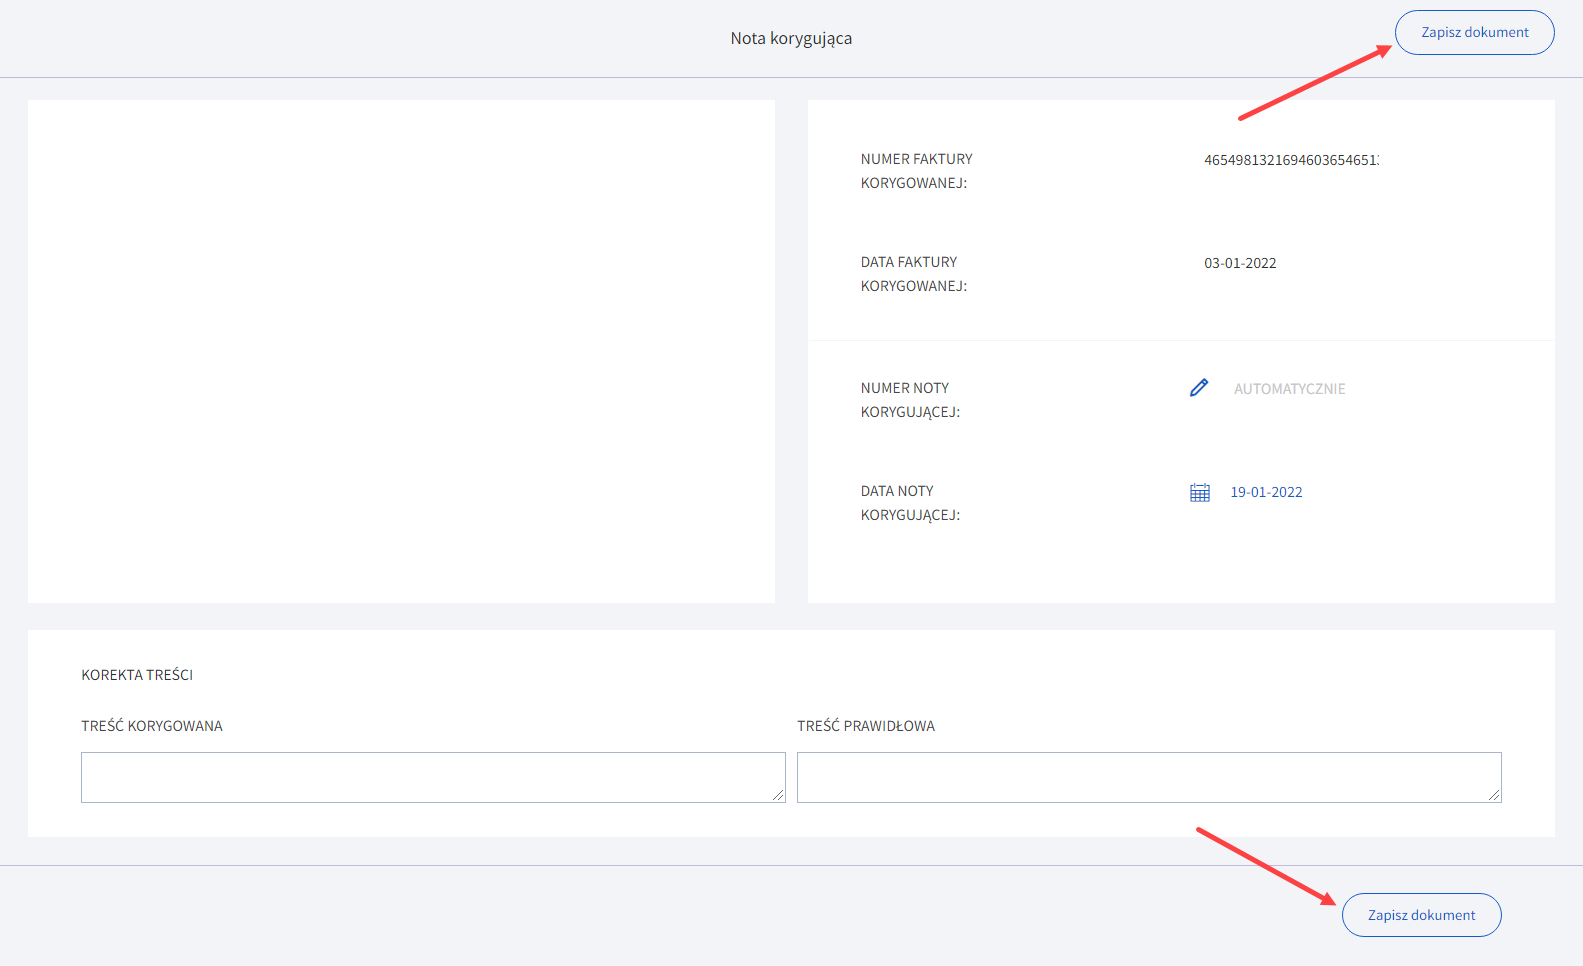
Task: Click the NUMER FAKTURY KORYGOWANEJ label
Action: (x=916, y=171)
